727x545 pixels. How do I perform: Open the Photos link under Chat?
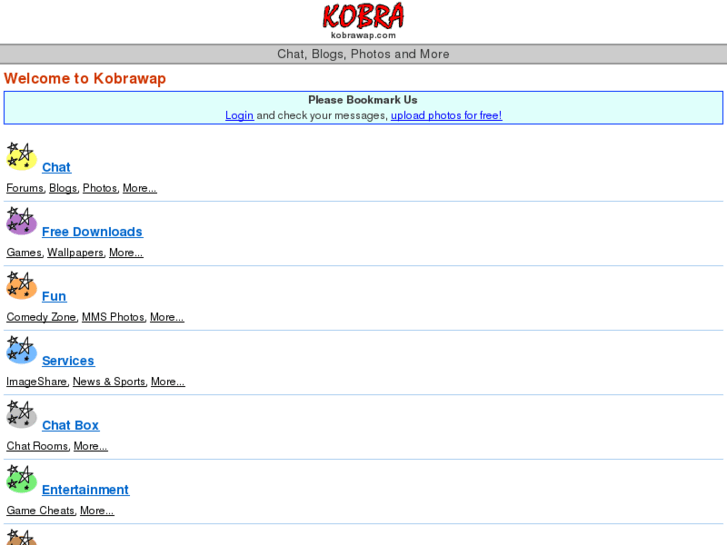point(100,188)
